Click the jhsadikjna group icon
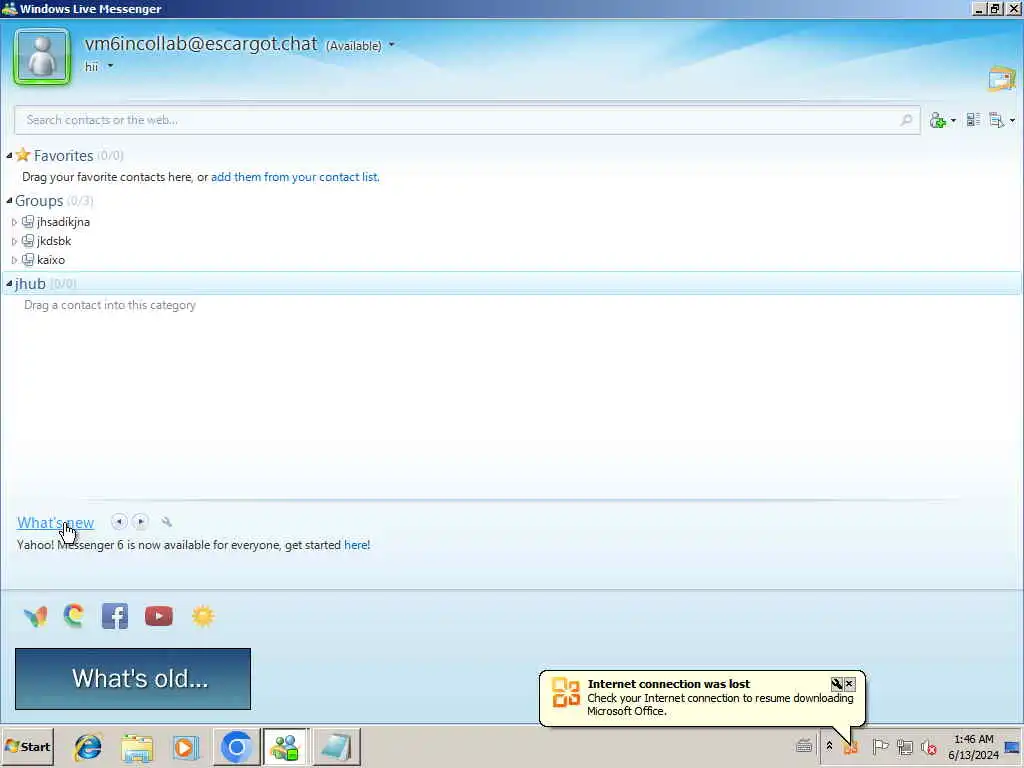 pos(27,222)
